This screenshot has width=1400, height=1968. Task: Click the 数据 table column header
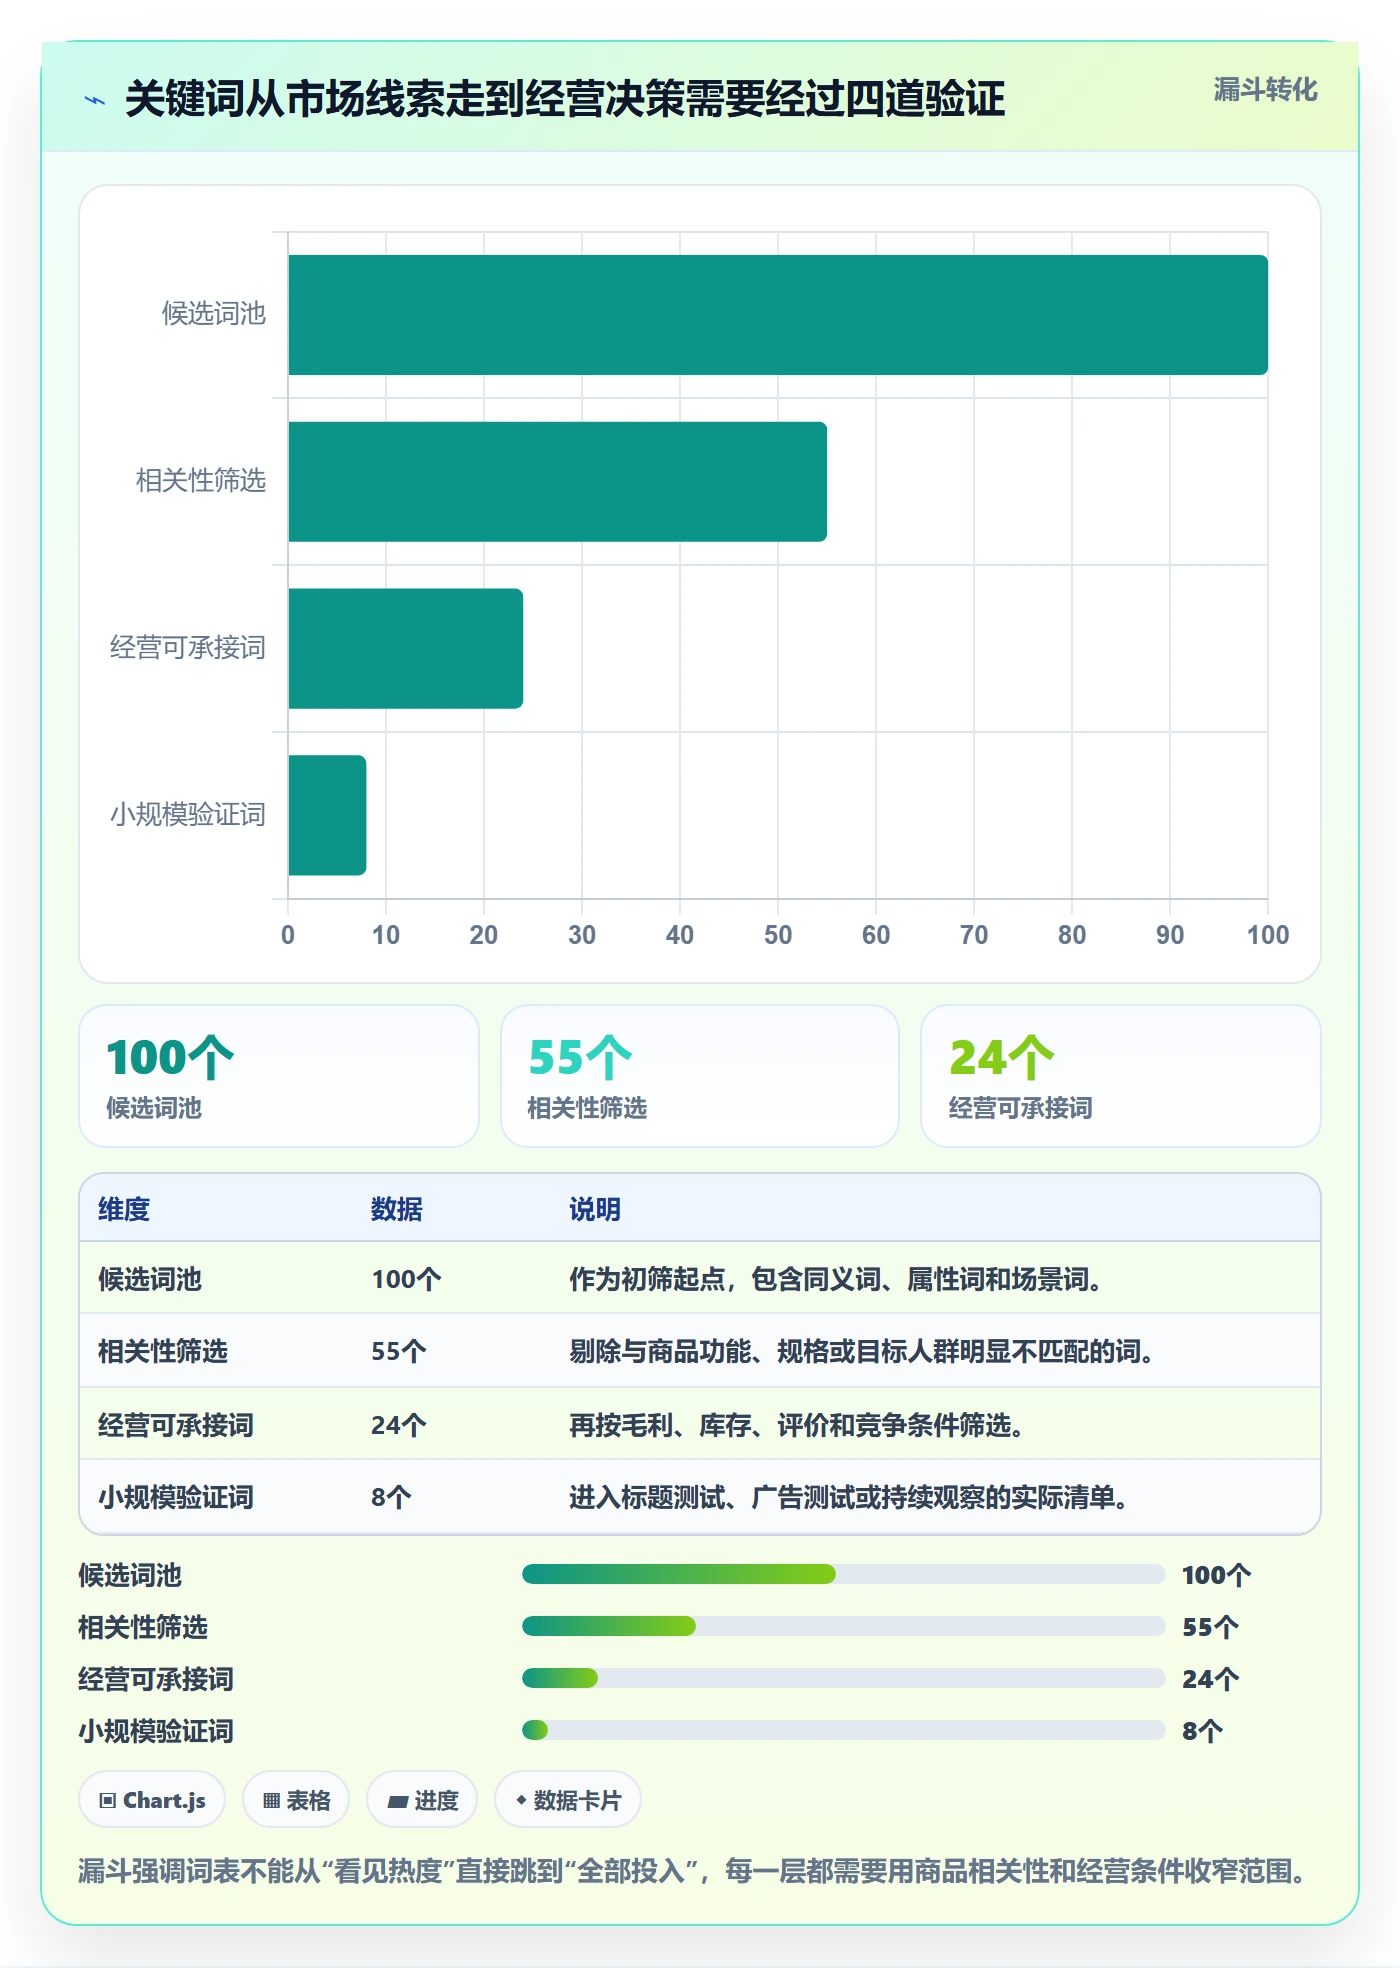397,1209
